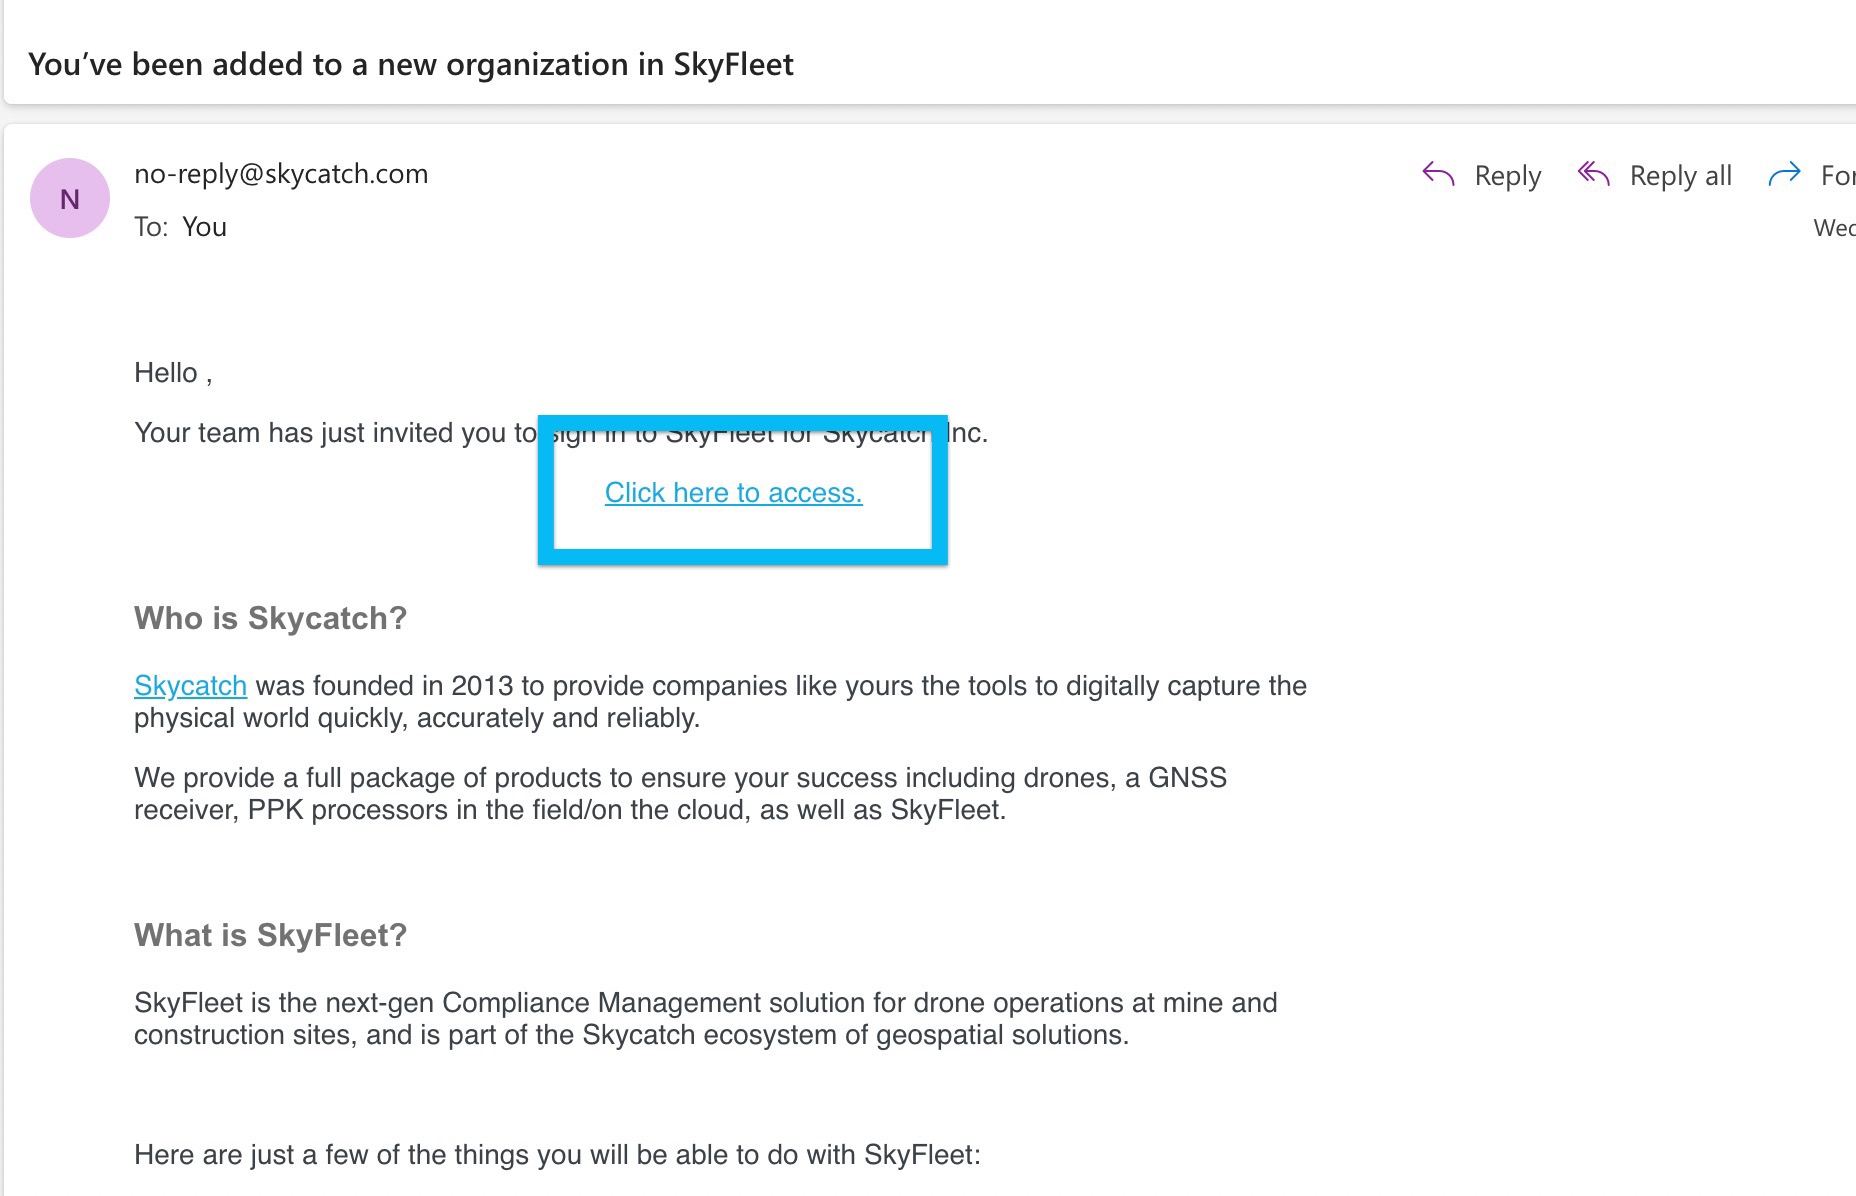Viewport: 1856px width, 1196px height.
Task: Click the Forward arrow icon
Action: [1785, 175]
